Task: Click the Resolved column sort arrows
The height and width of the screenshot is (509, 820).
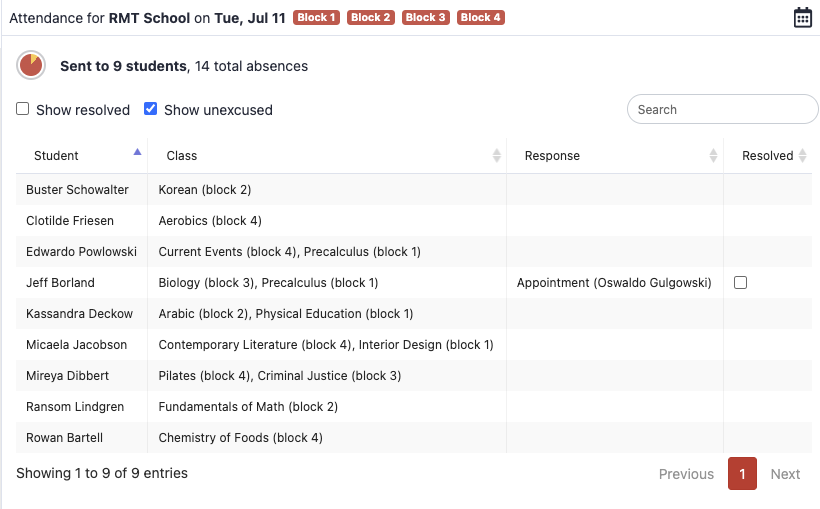Action: (802, 156)
